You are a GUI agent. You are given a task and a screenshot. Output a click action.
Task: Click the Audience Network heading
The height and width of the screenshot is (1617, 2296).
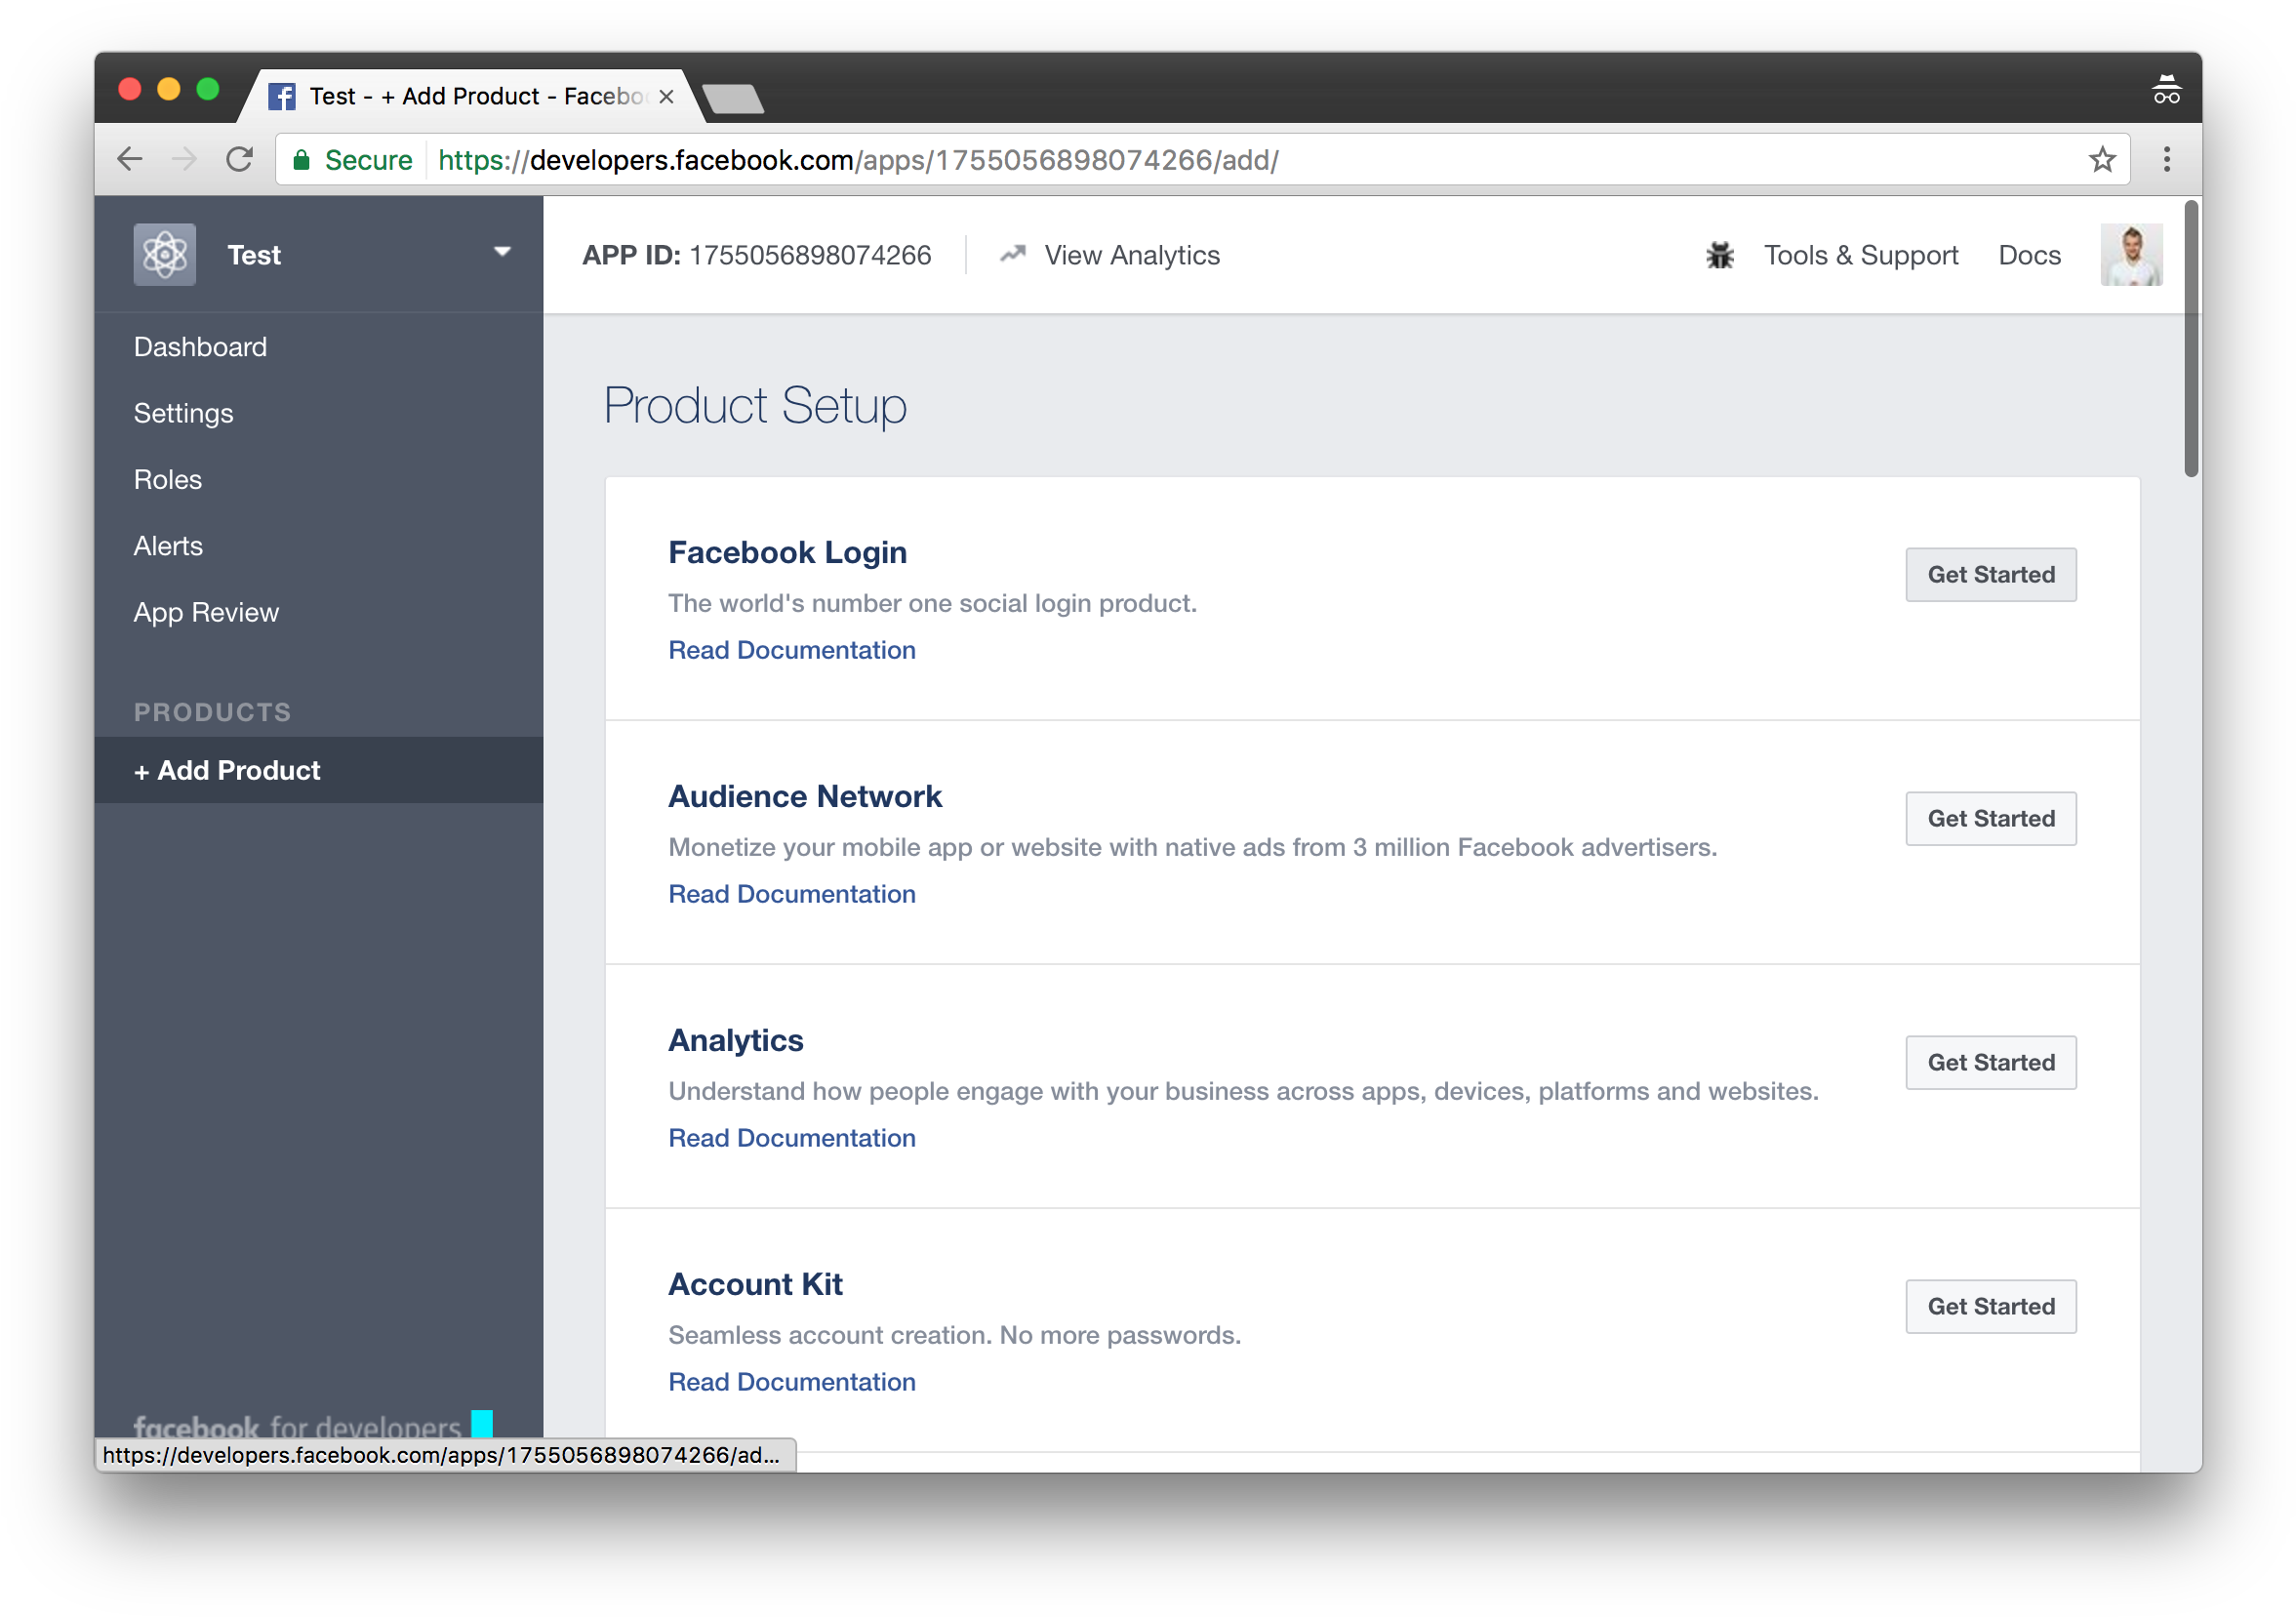click(805, 796)
